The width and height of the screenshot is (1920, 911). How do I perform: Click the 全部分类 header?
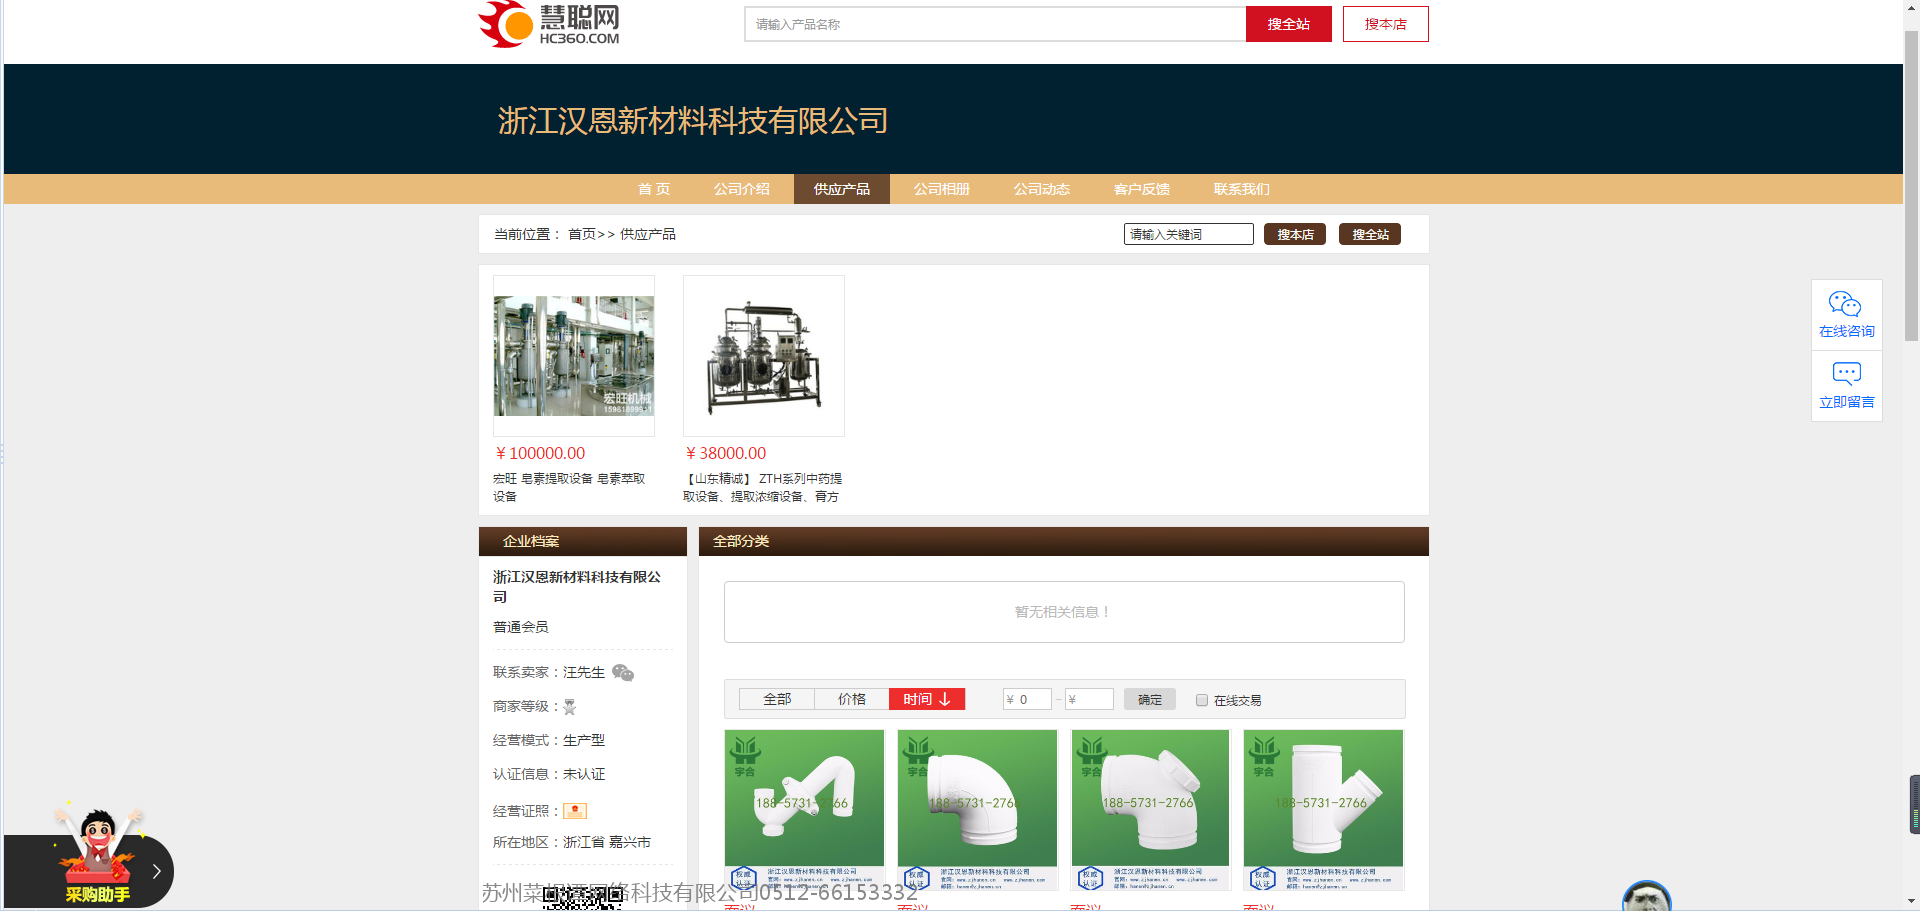tap(741, 541)
